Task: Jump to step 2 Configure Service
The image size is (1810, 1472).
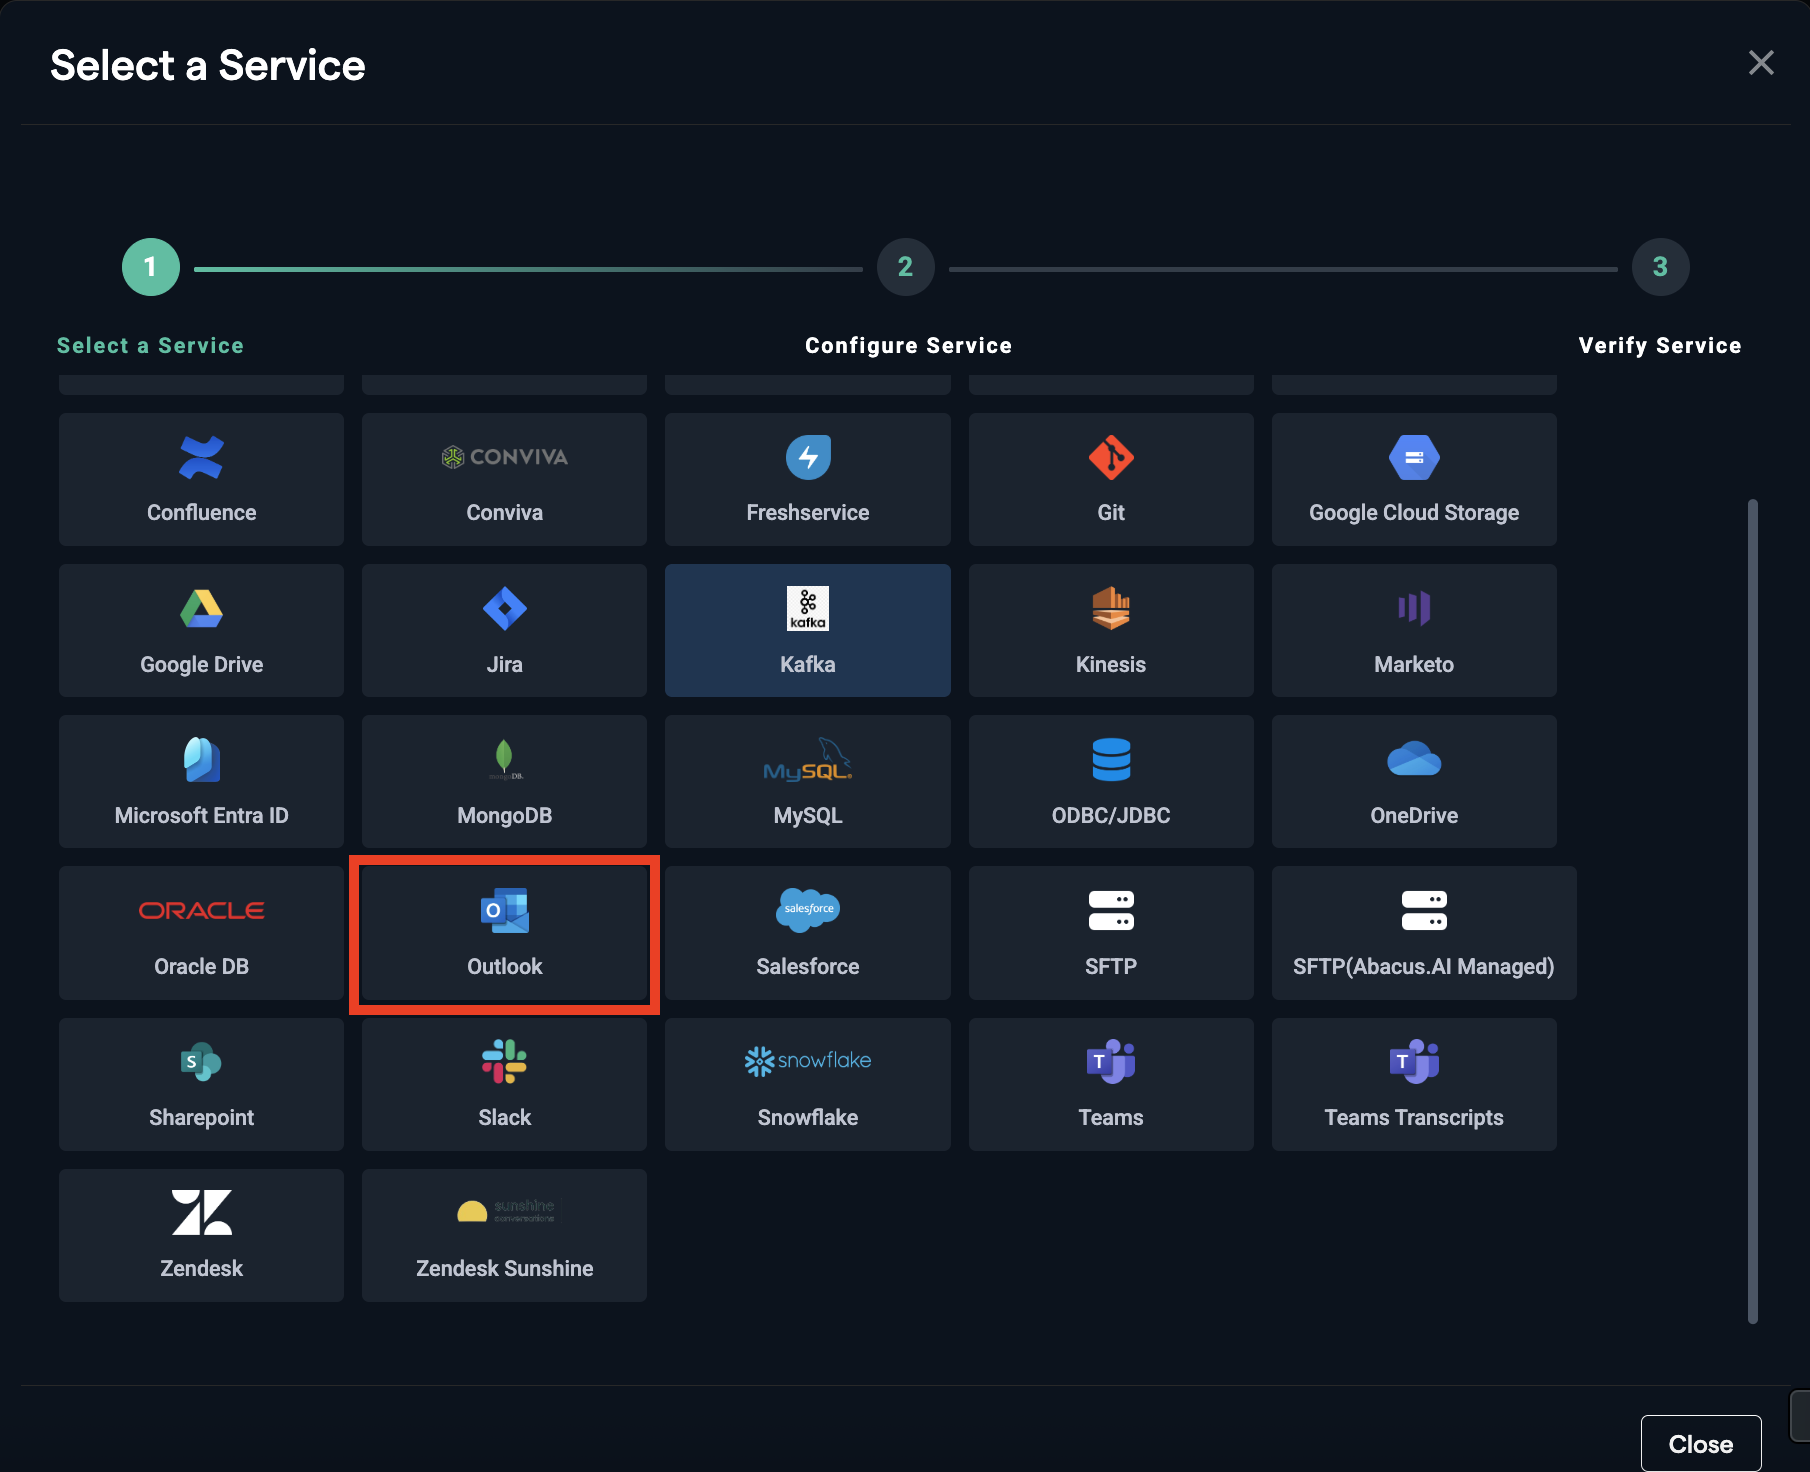Action: coord(905,267)
